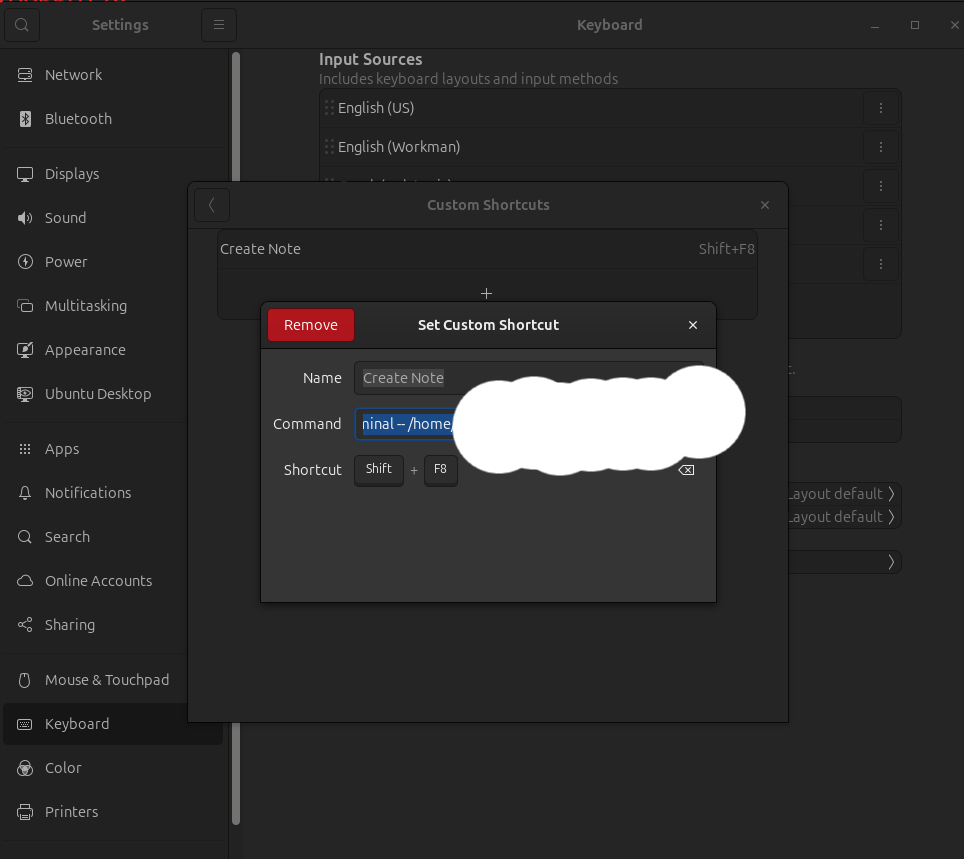
Task: Click the F8 key cap in Shortcut
Action: [440, 470]
